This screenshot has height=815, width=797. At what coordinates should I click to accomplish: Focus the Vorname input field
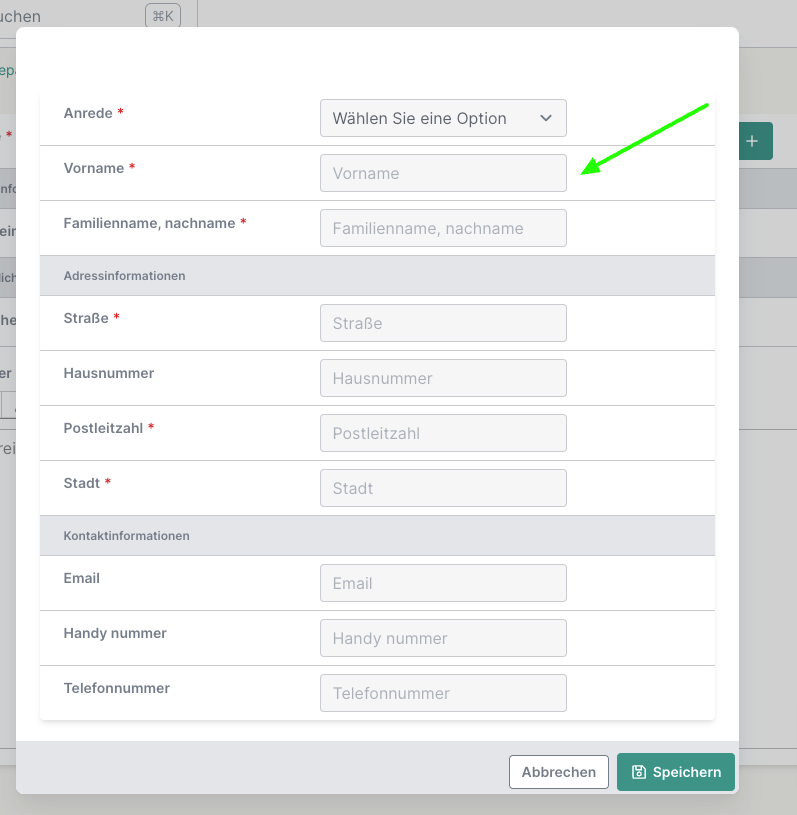tap(443, 173)
